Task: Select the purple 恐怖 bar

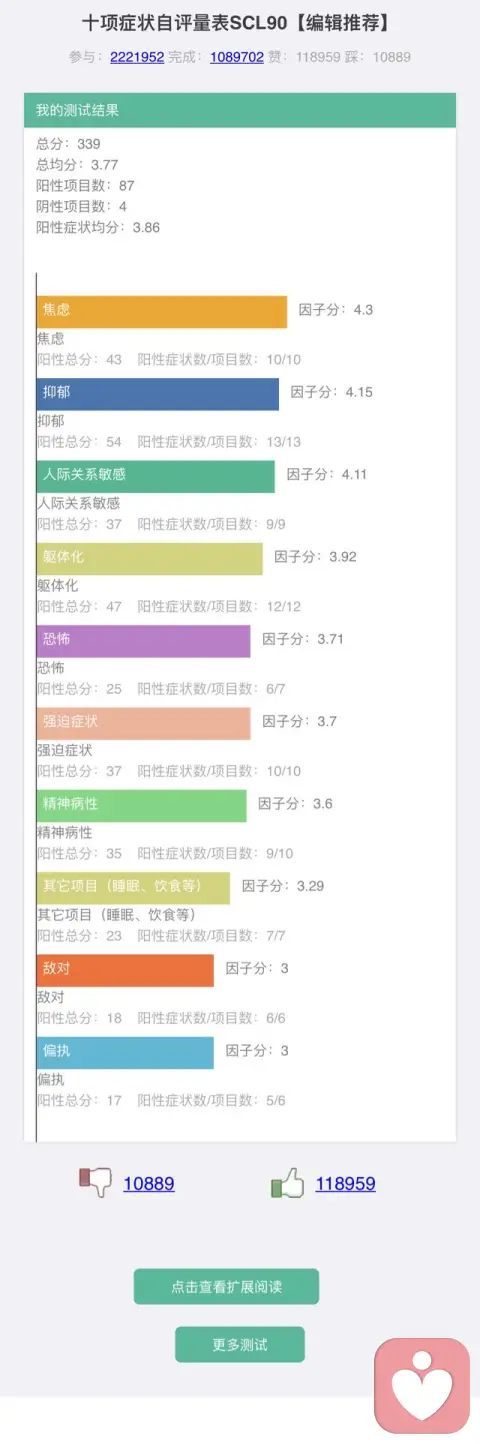Action: coord(144,641)
